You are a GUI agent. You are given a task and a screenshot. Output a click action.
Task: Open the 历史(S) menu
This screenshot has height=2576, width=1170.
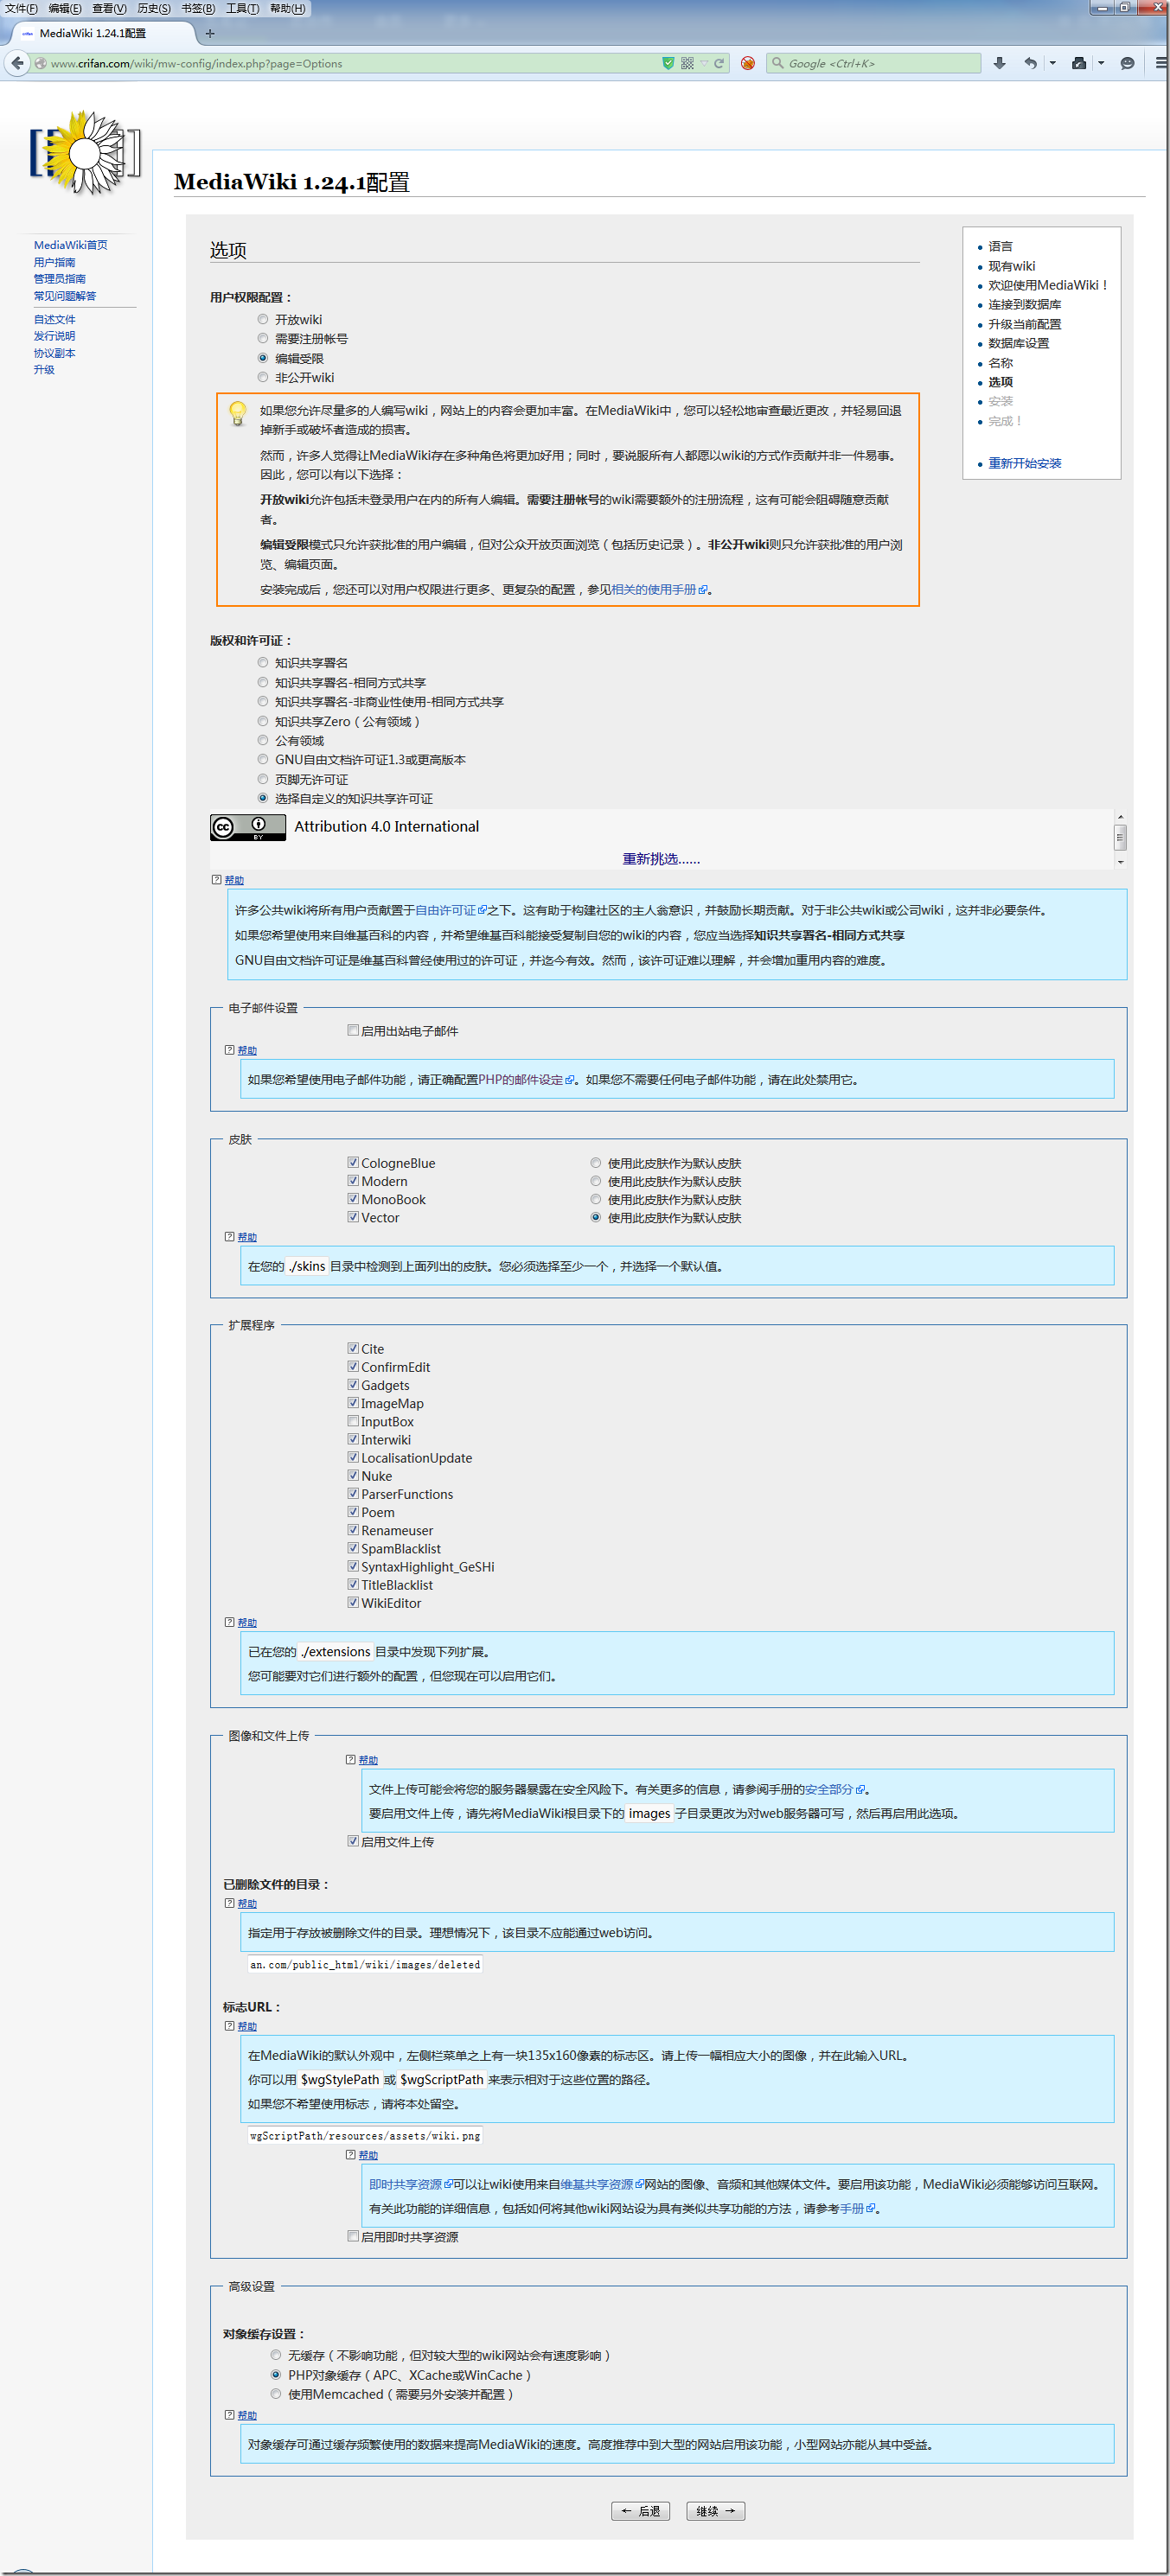pos(154,9)
